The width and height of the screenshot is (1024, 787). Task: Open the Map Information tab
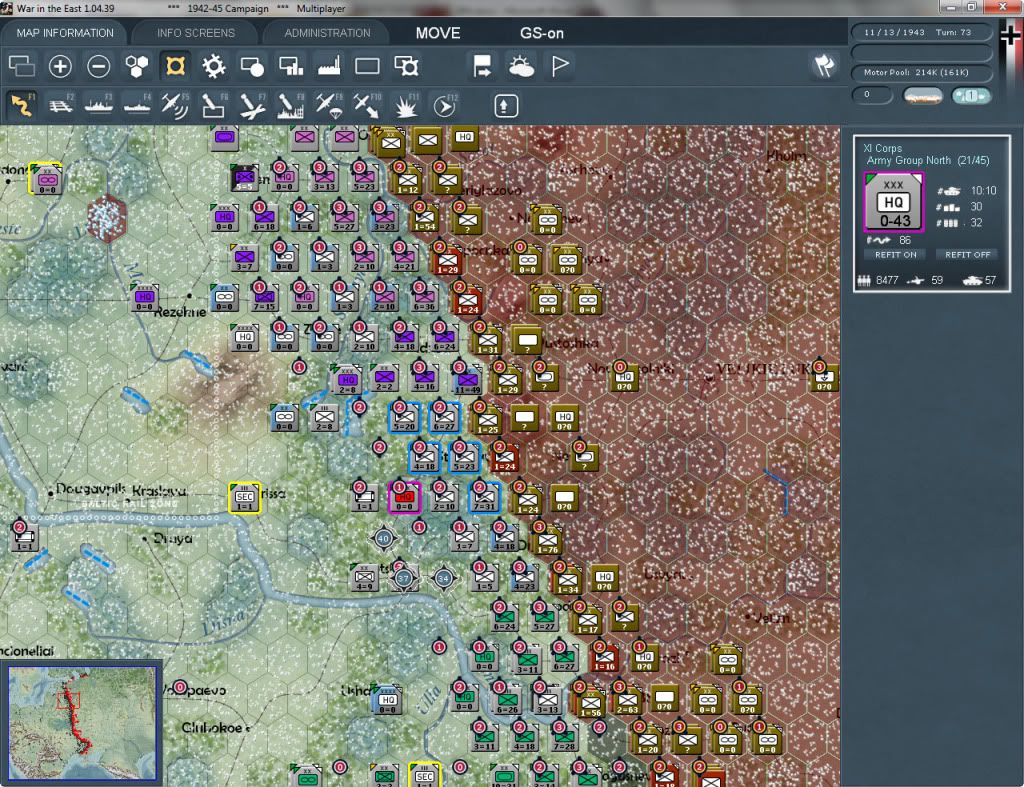tap(65, 33)
